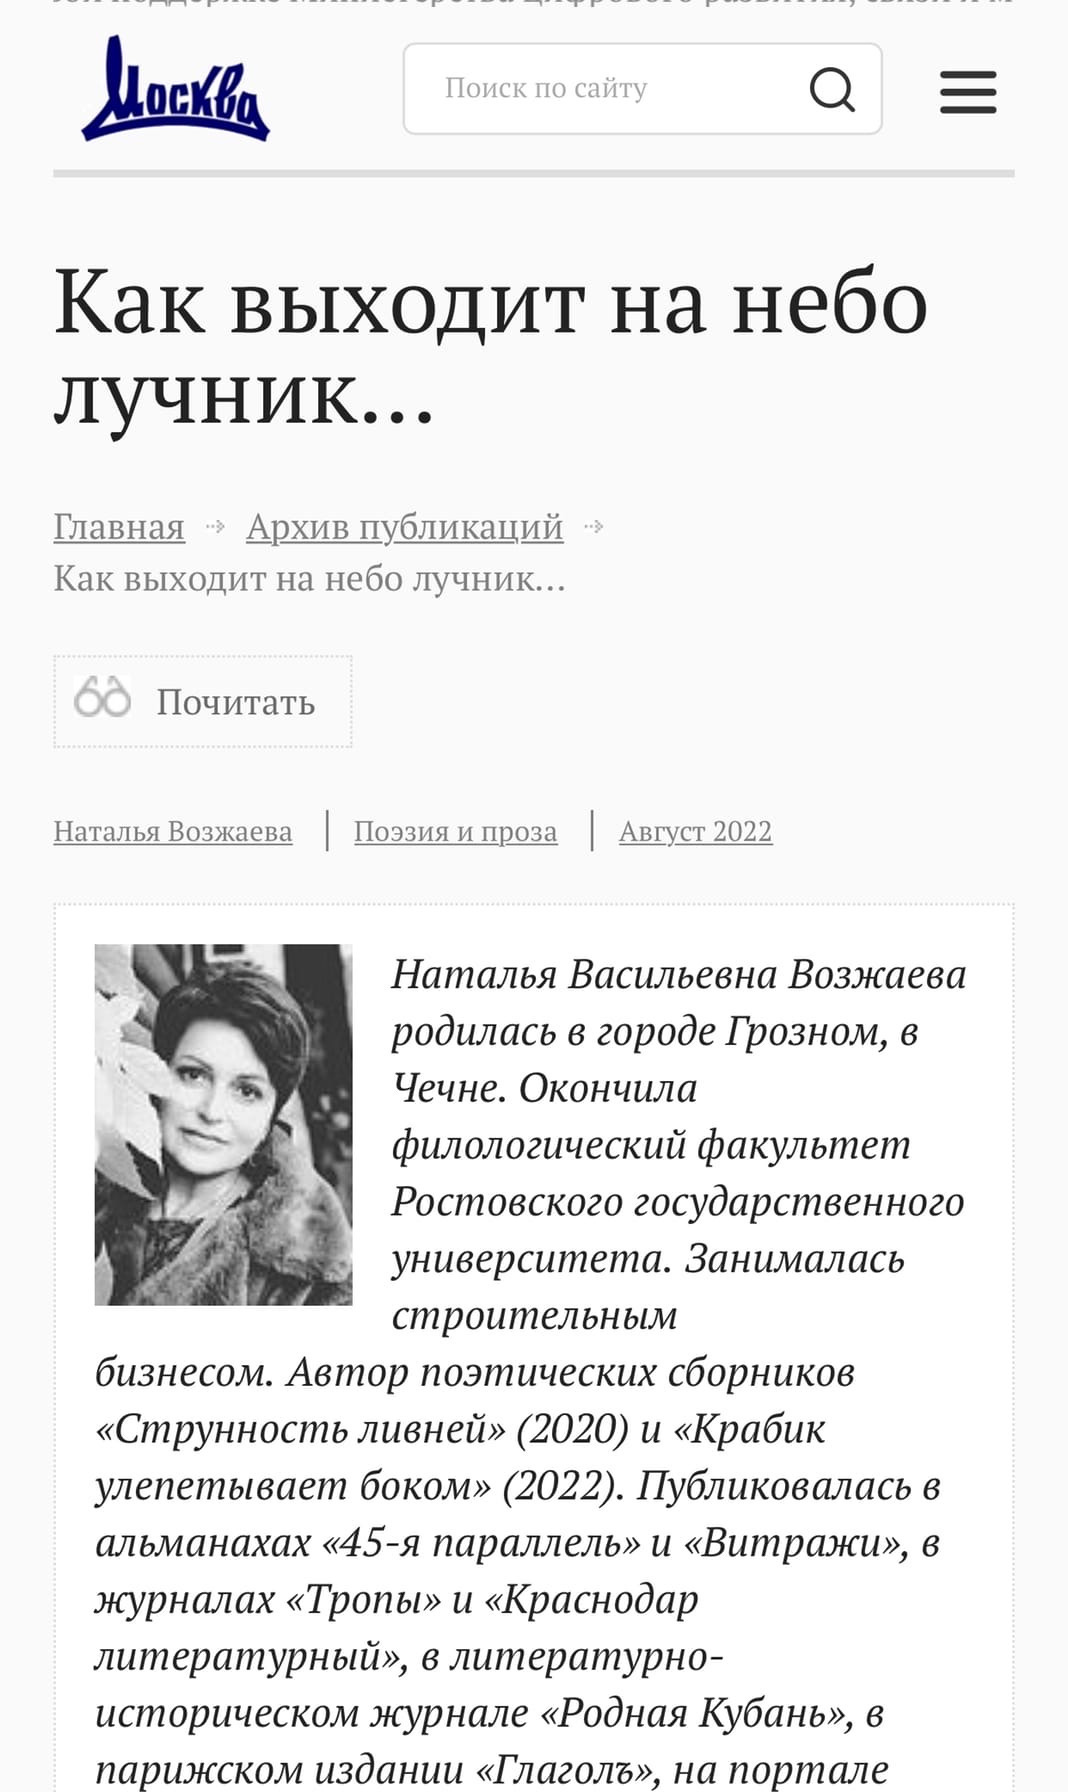Click the divider between author and category
The image size is (1068, 1792).
pos(327,831)
